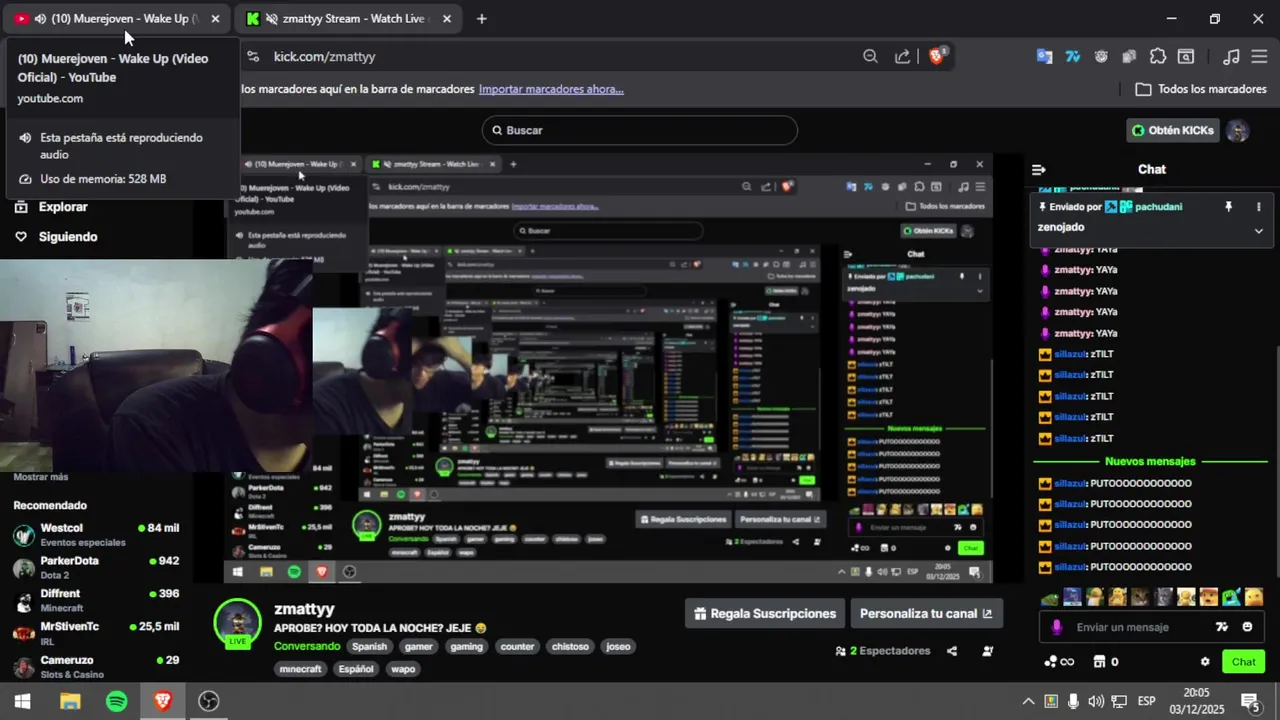
Task: Select the frog emote in quick emotes
Action: point(1049,598)
